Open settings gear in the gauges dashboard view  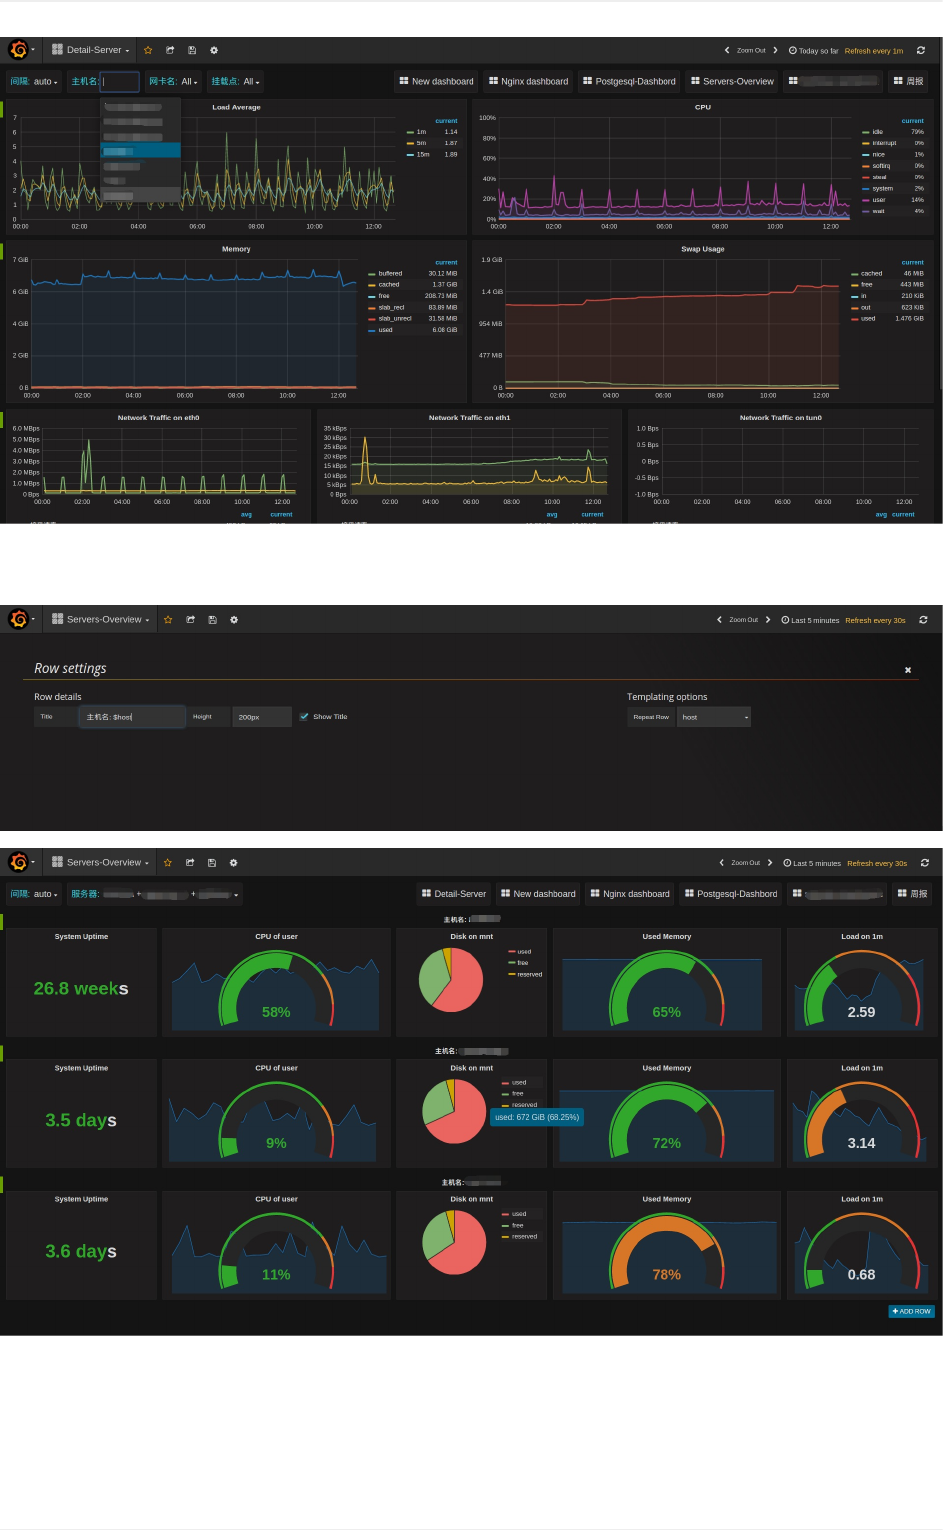tap(234, 863)
